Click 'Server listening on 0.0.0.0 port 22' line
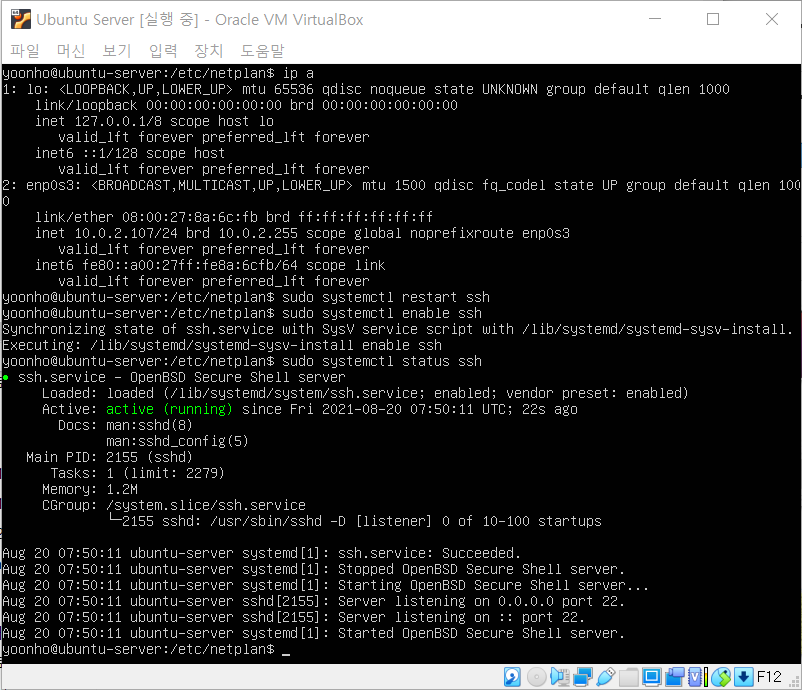802x690 pixels. pos(481,601)
